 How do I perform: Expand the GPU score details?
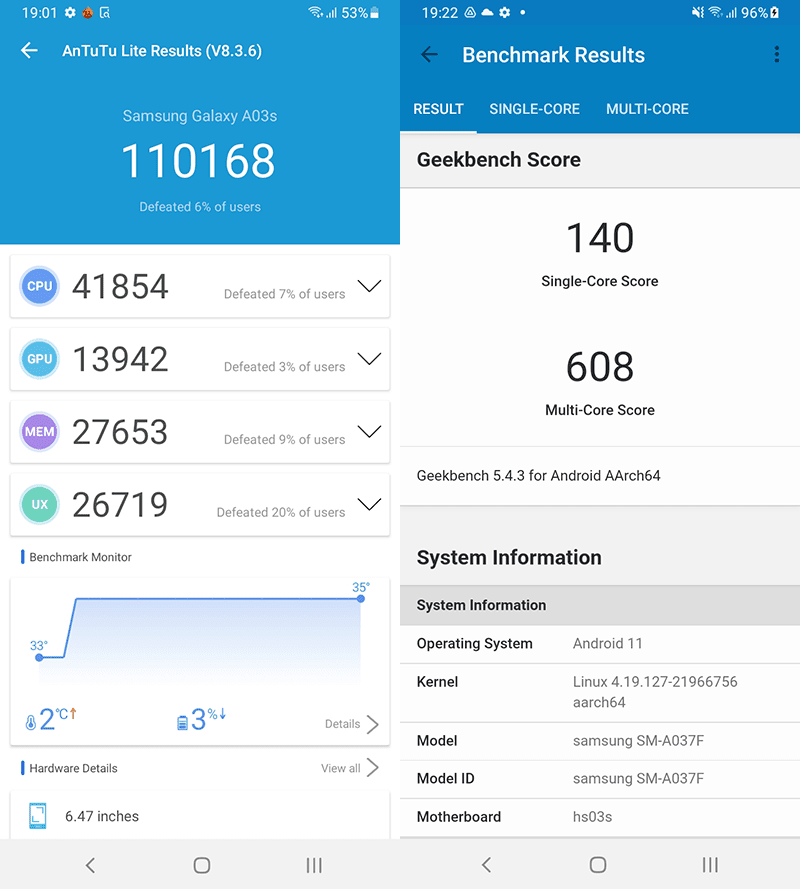click(x=369, y=358)
